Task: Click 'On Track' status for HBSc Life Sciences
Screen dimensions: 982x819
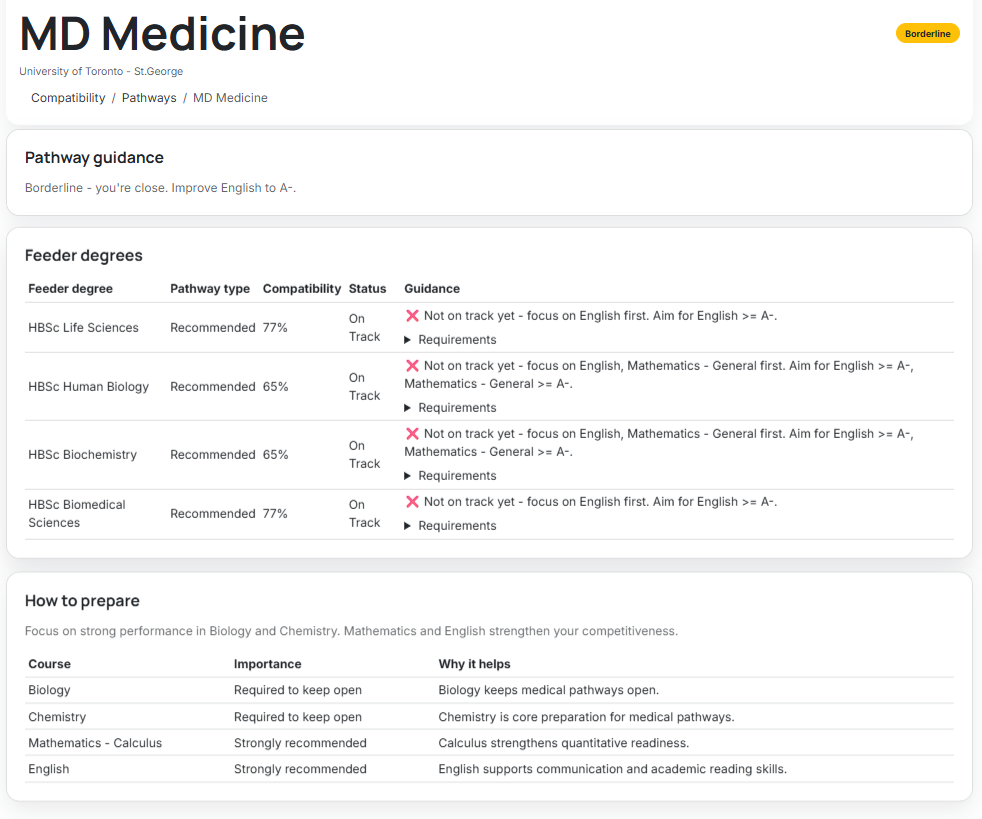Action: coord(364,327)
